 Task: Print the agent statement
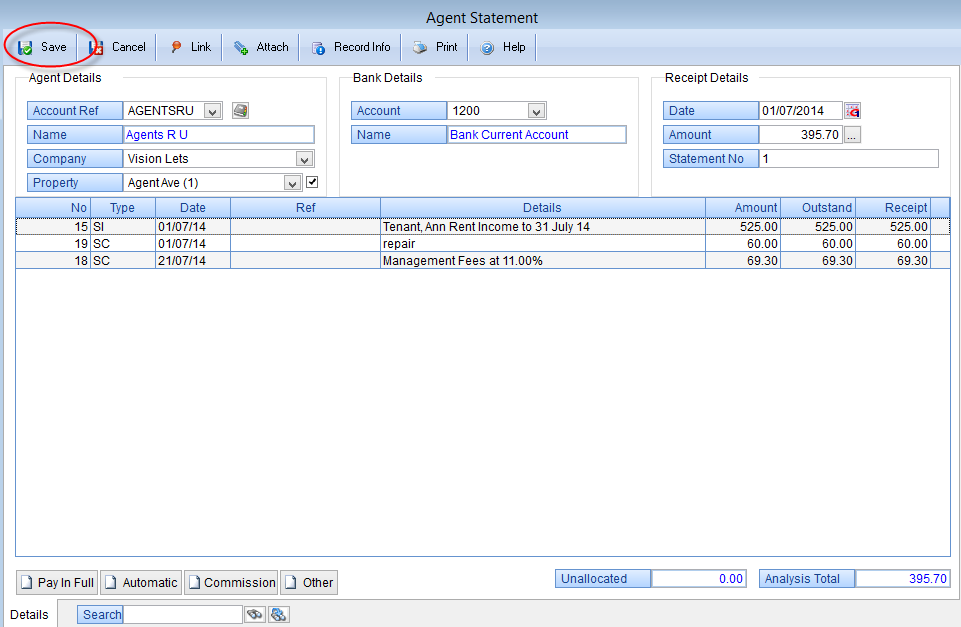point(435,47)
